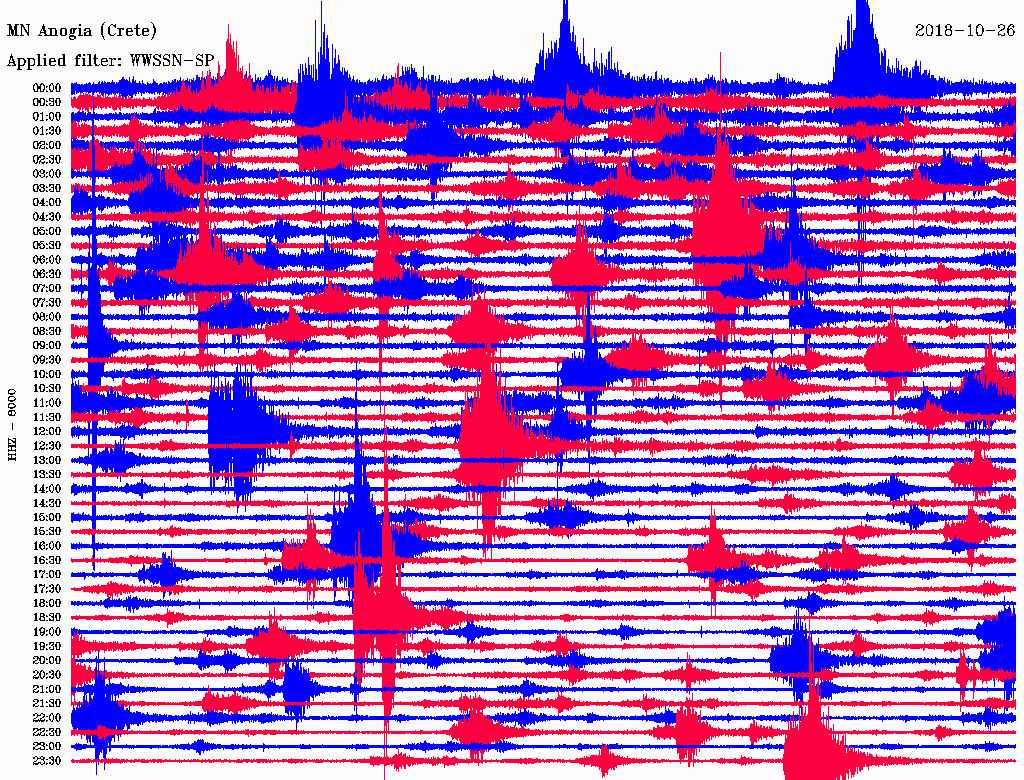Select the 09:30 time label
Screen dimensions: 1024x780
point(47,360)
